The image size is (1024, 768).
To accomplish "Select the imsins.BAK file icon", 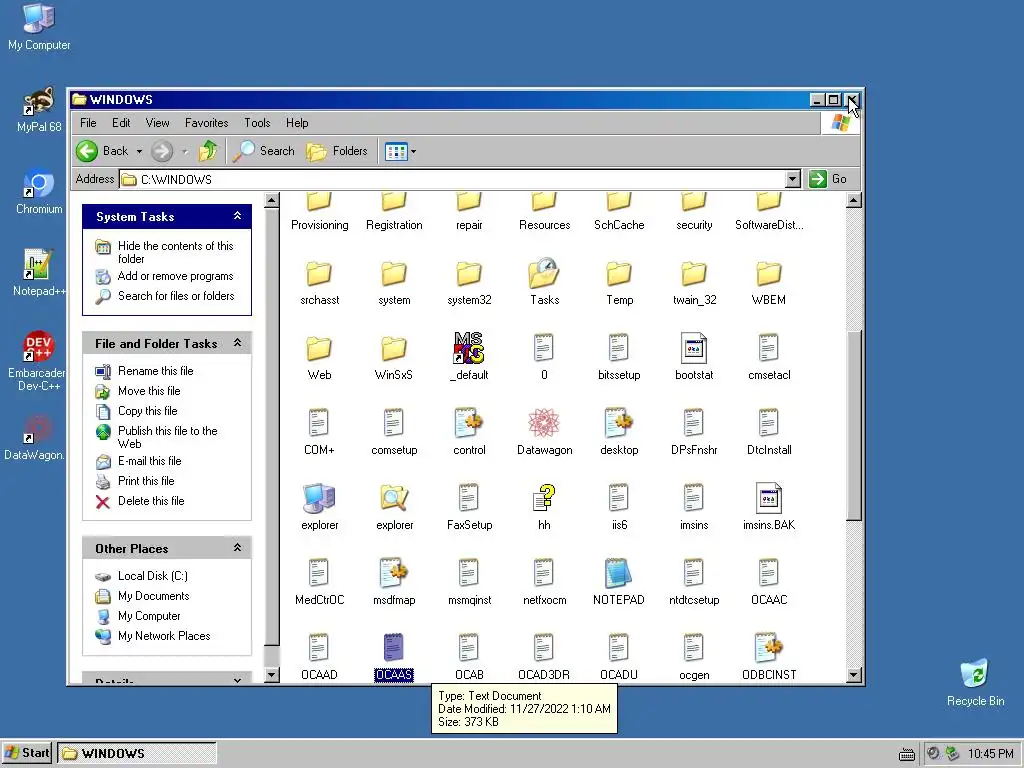I will (769, 498).
